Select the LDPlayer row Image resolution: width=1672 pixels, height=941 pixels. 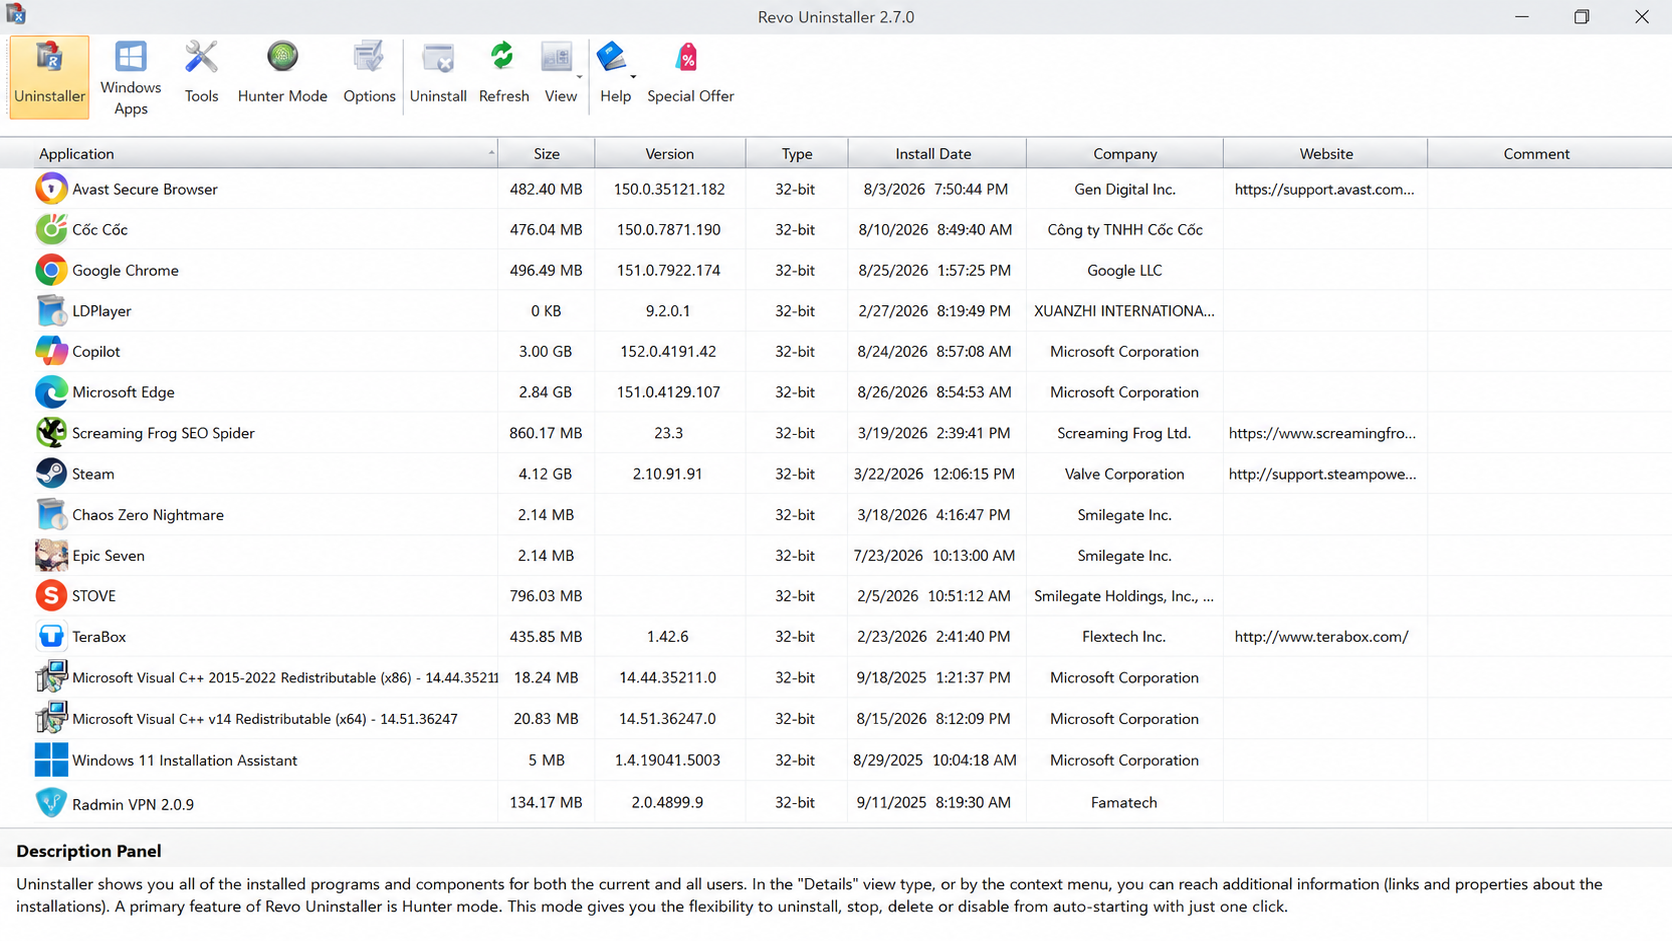[836, 311]
